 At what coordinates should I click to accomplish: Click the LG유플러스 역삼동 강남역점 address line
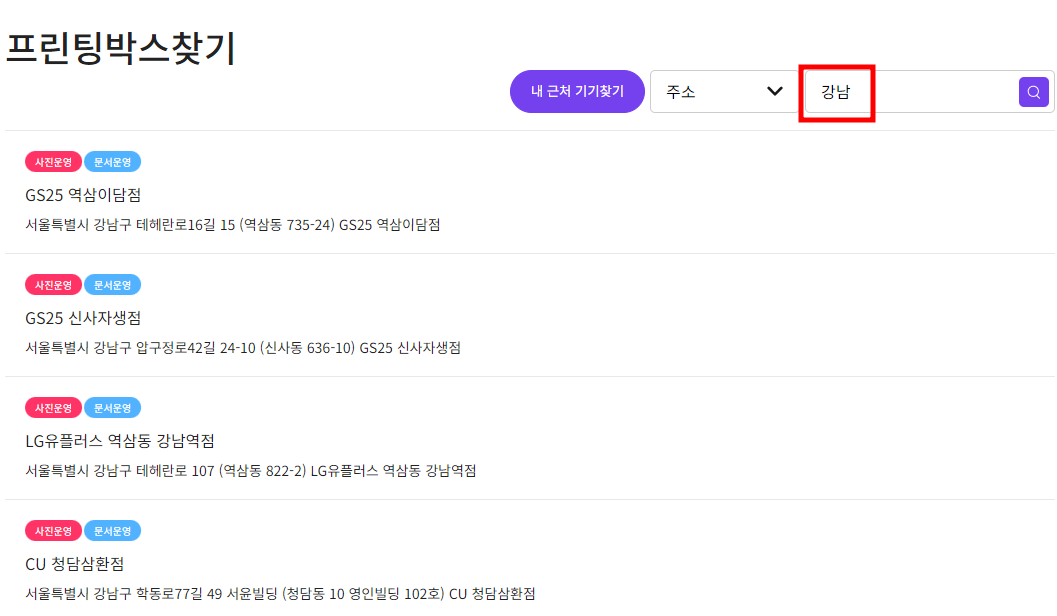coord(250,472)
